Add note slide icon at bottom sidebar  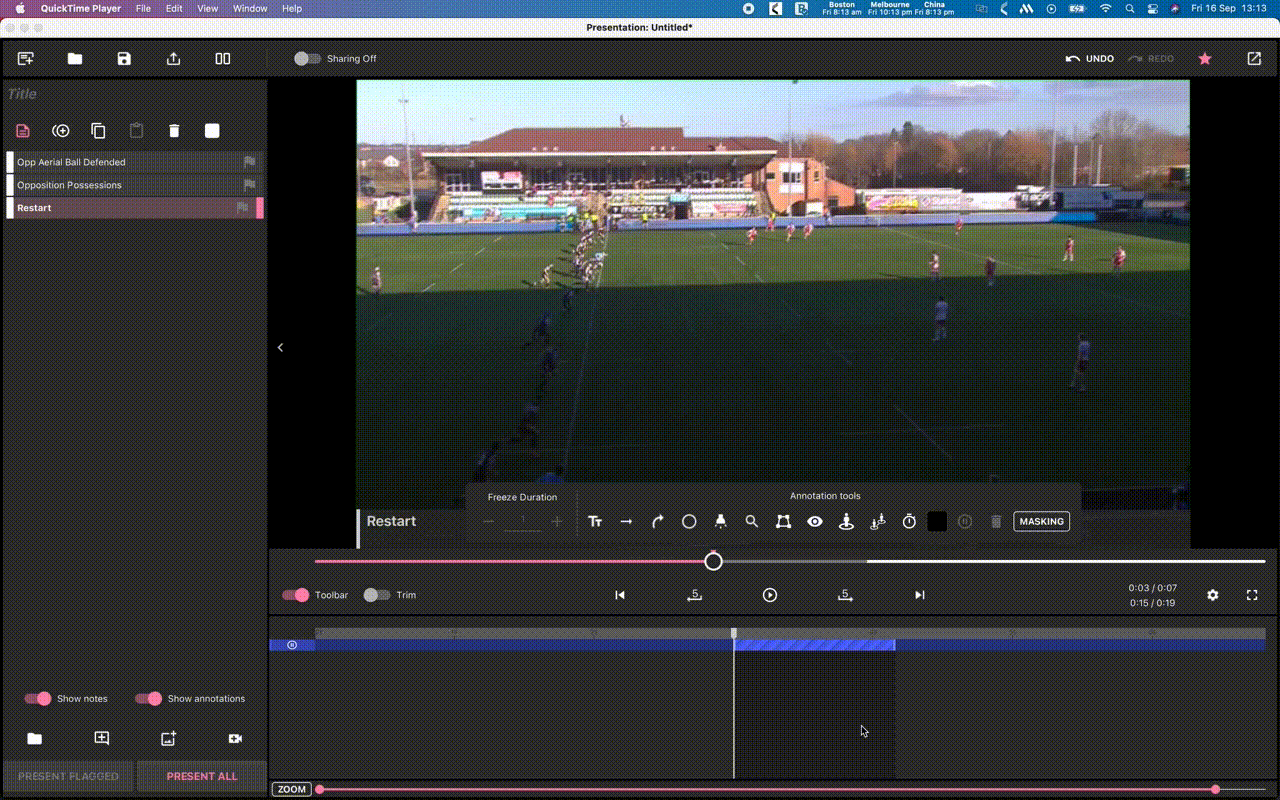pos(102,738)
